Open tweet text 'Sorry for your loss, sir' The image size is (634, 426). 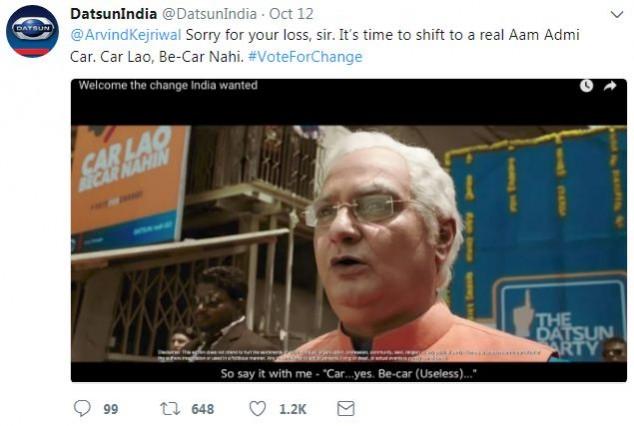point(260,35)
